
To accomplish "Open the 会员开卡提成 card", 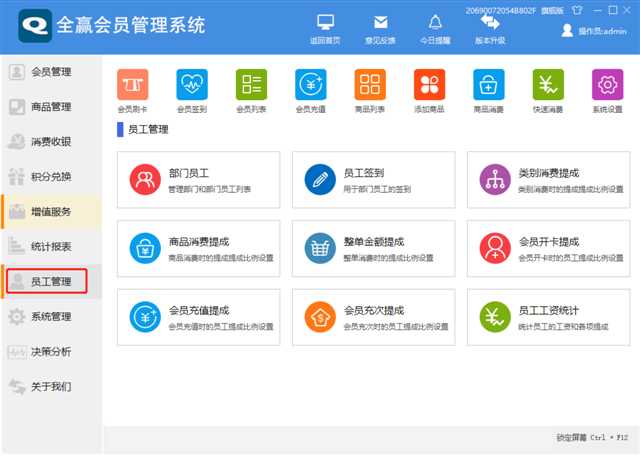I will [x=549, y=249].
